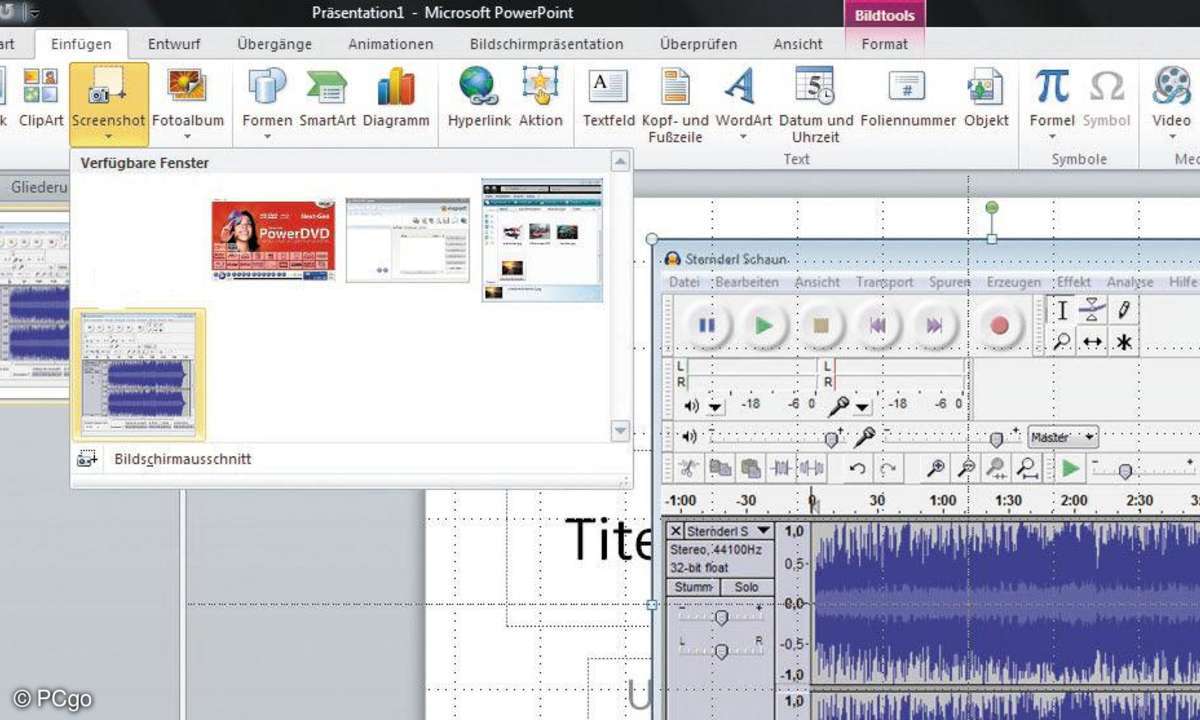This screenshot has height=720, width=1200.
Task: Click the Pause button in Audacity
Action: click(707, 325)
